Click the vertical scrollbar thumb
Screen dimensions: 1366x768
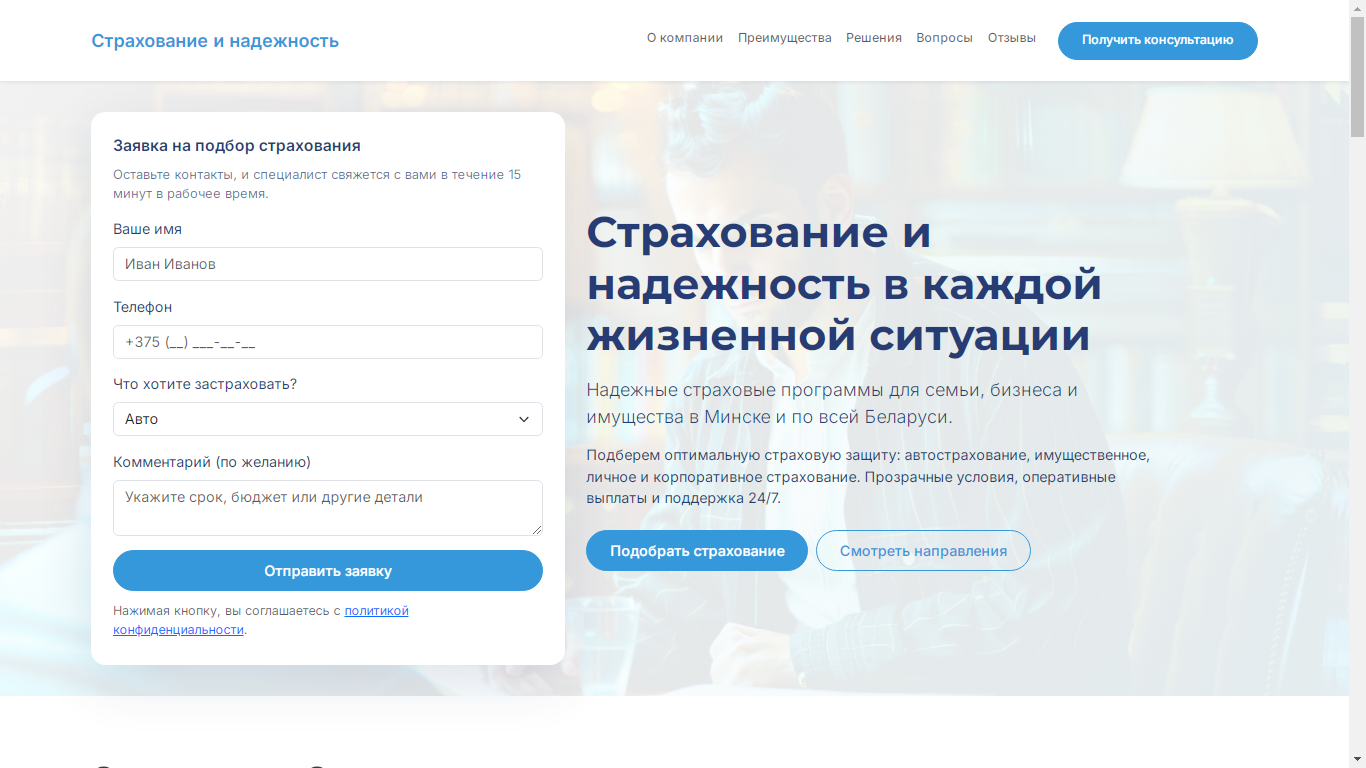point(1357,75)
